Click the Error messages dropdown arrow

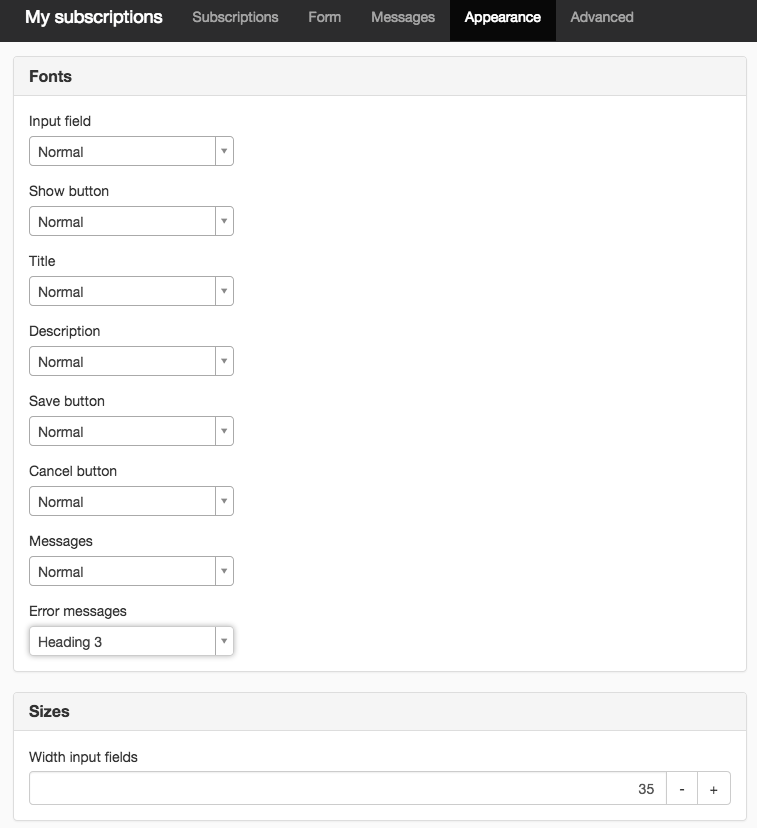(224, 641)
